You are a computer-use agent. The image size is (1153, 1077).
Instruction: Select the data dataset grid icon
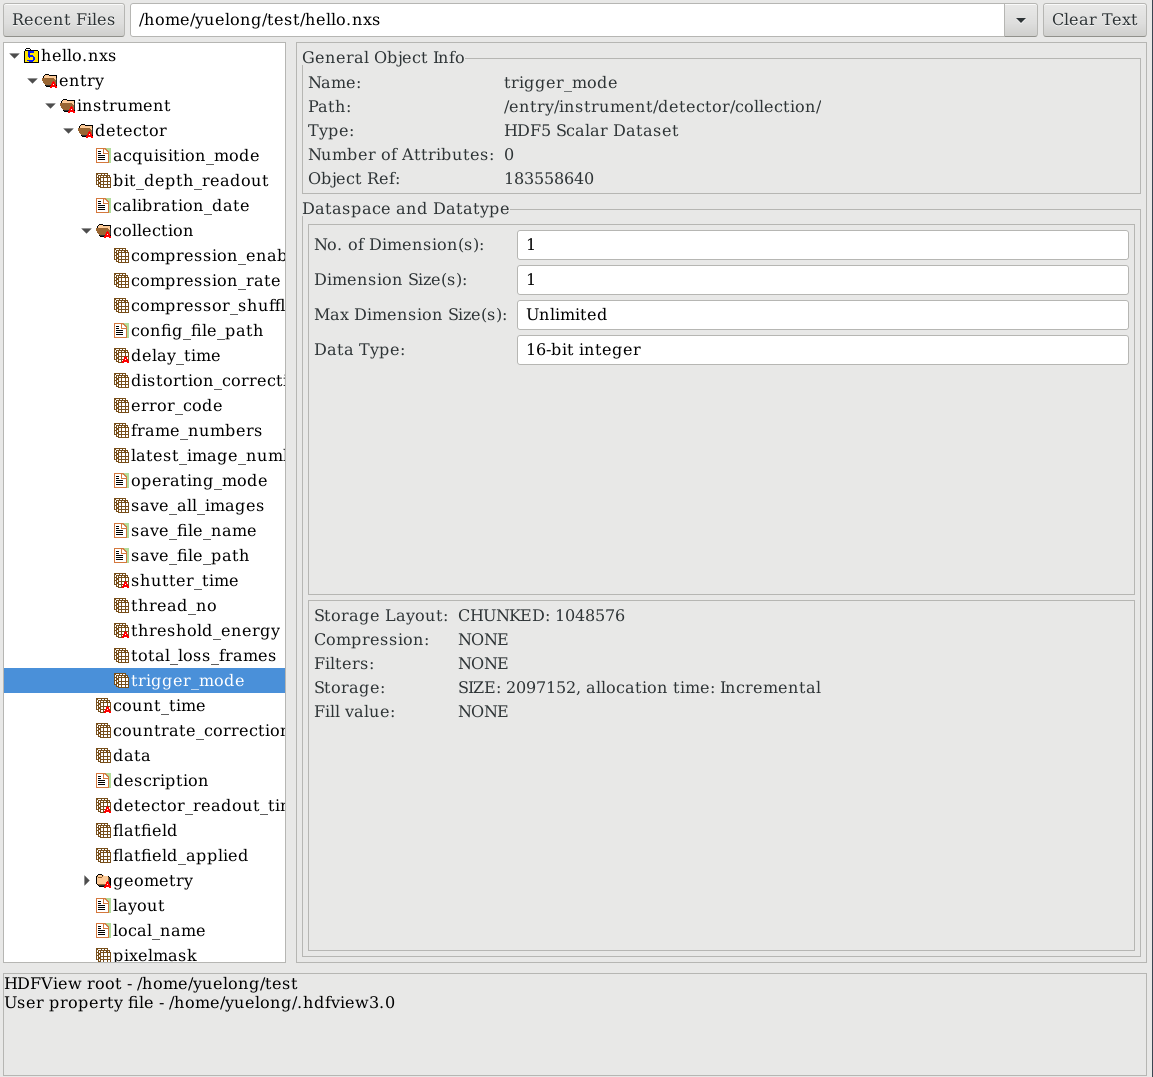pyautogui.click(x=102, y=756)
